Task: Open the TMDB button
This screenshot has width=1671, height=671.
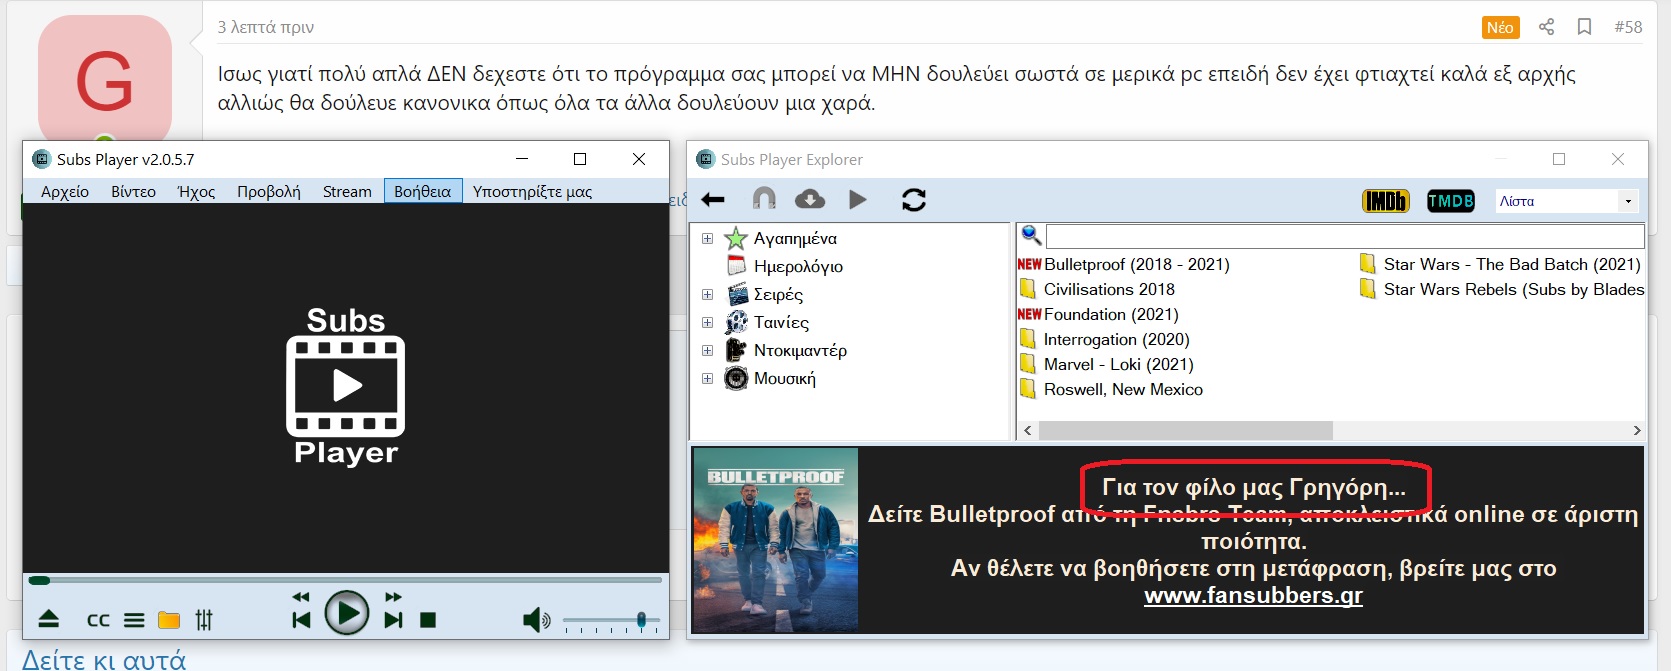Action: pos(1450,201)
